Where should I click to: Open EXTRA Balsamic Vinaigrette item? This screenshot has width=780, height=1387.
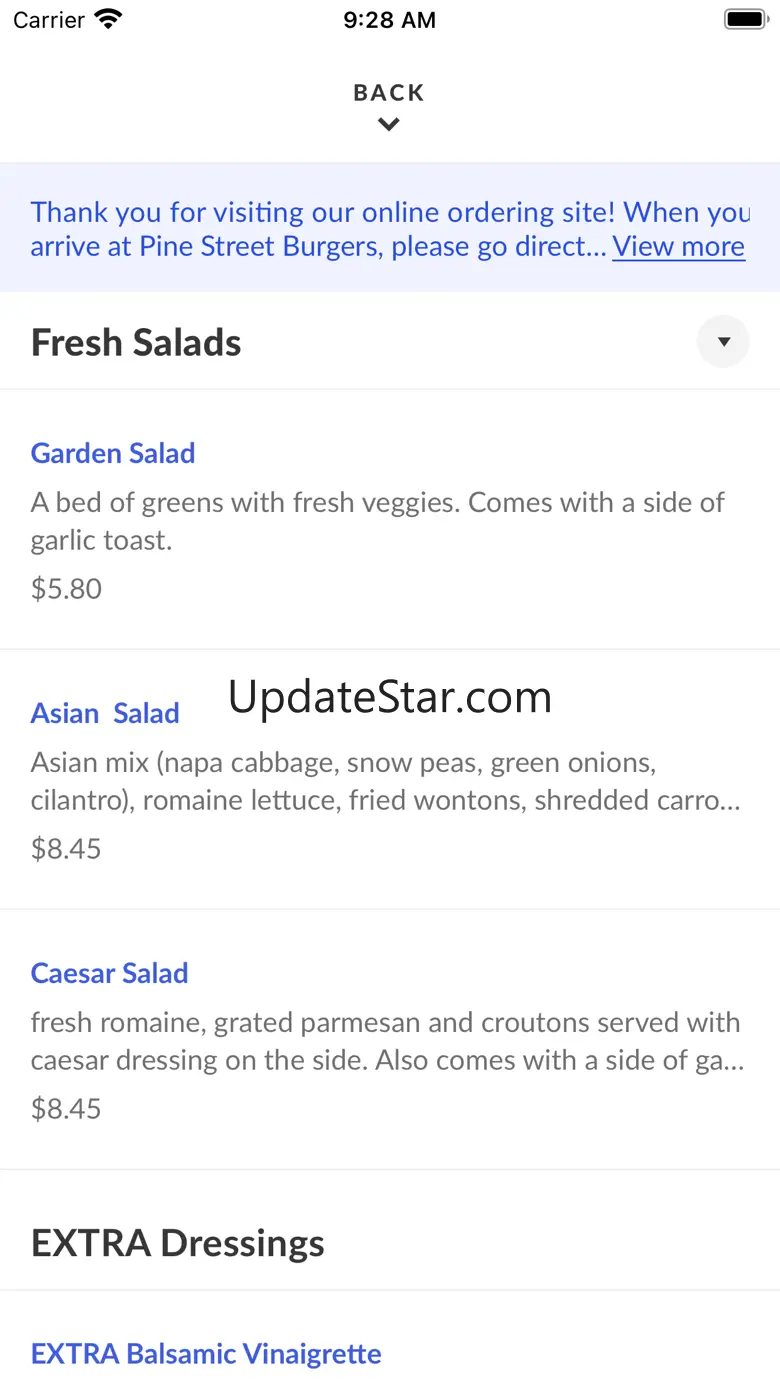[x=206, y=1353]
